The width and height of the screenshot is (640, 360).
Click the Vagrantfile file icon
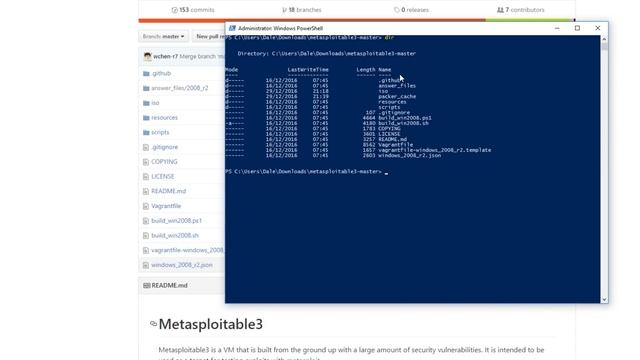tap(146, 206)
